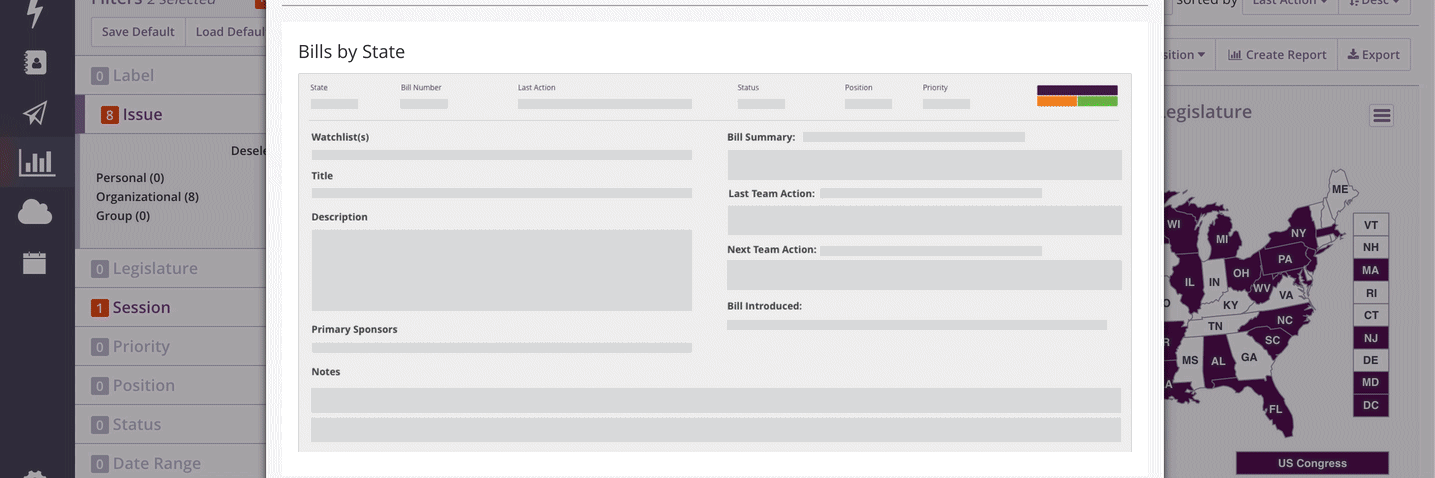Click the DC state box

tap(1370, 405)
